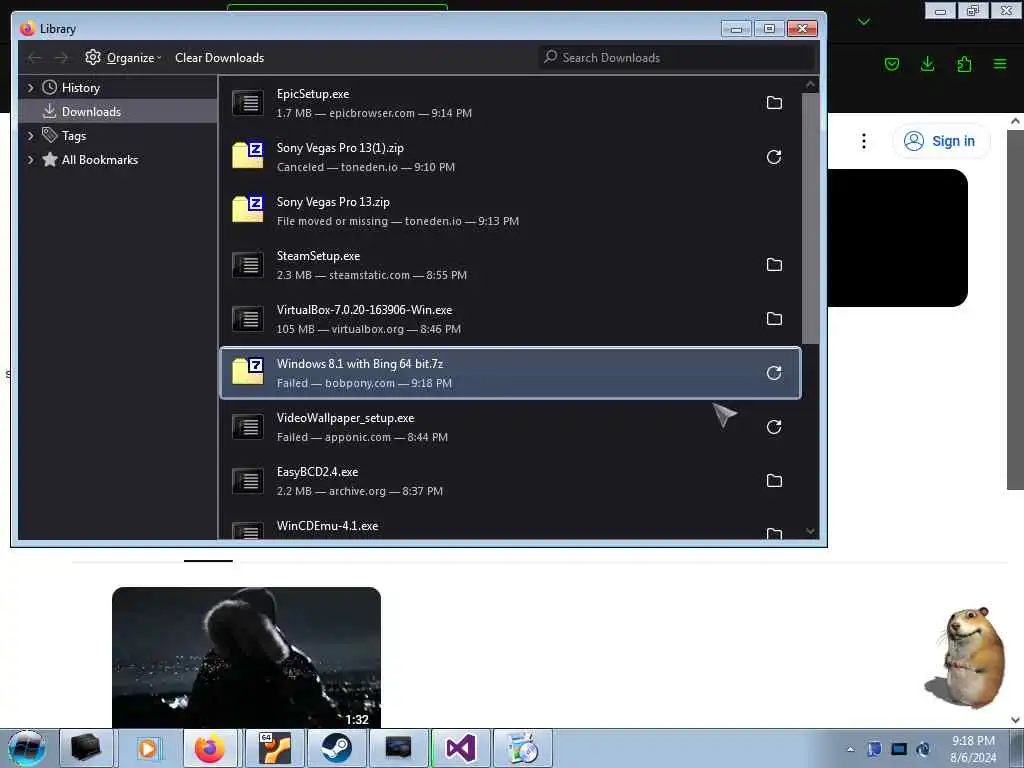Open Visual Studio from the taskbar
This screenshot has height=768, width=1024.
460,748
